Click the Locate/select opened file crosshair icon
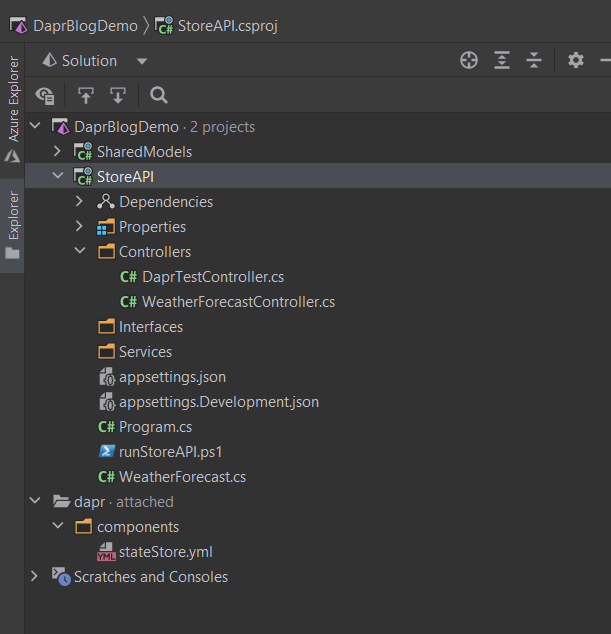This screenshot has width=611, height=634. 469,61
